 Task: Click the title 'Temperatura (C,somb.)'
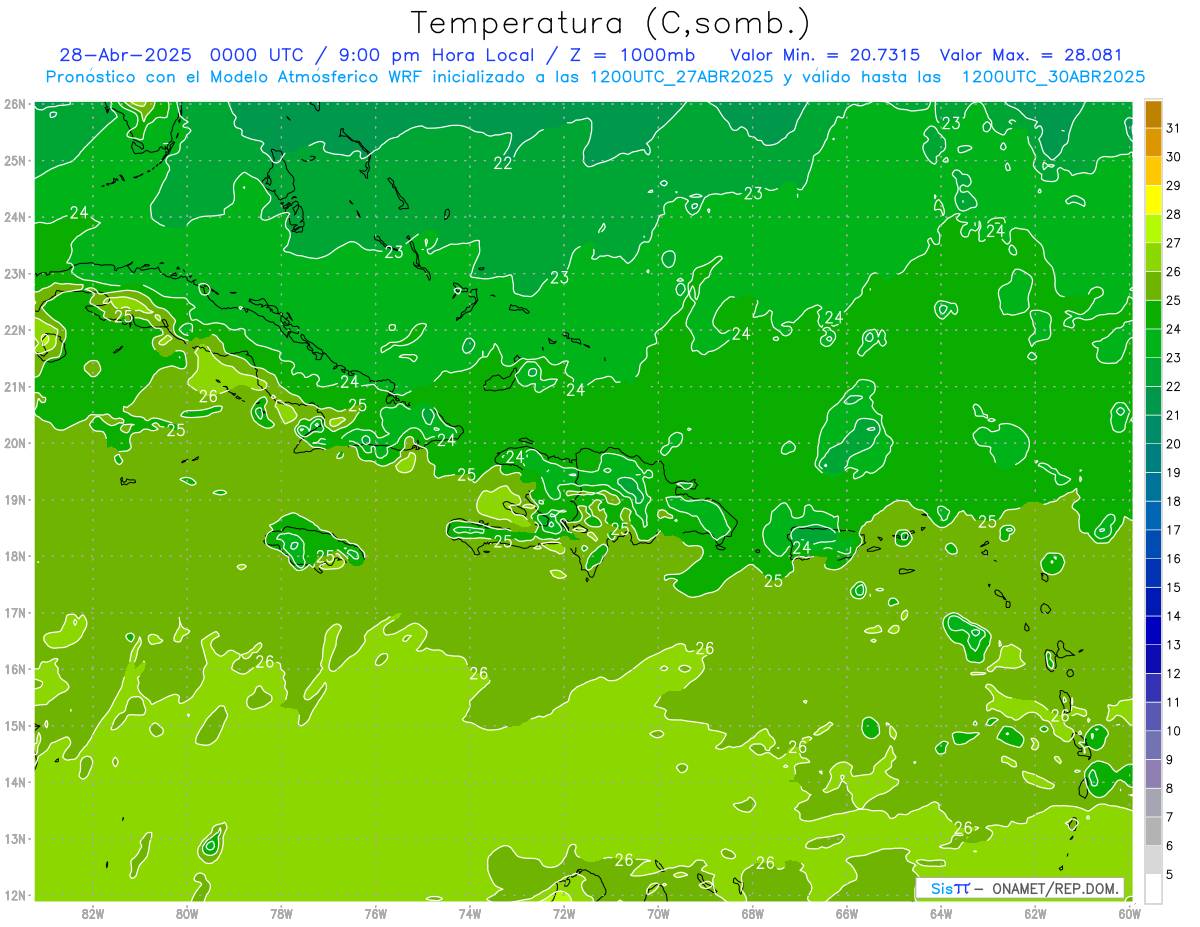(x=611, y=23)
